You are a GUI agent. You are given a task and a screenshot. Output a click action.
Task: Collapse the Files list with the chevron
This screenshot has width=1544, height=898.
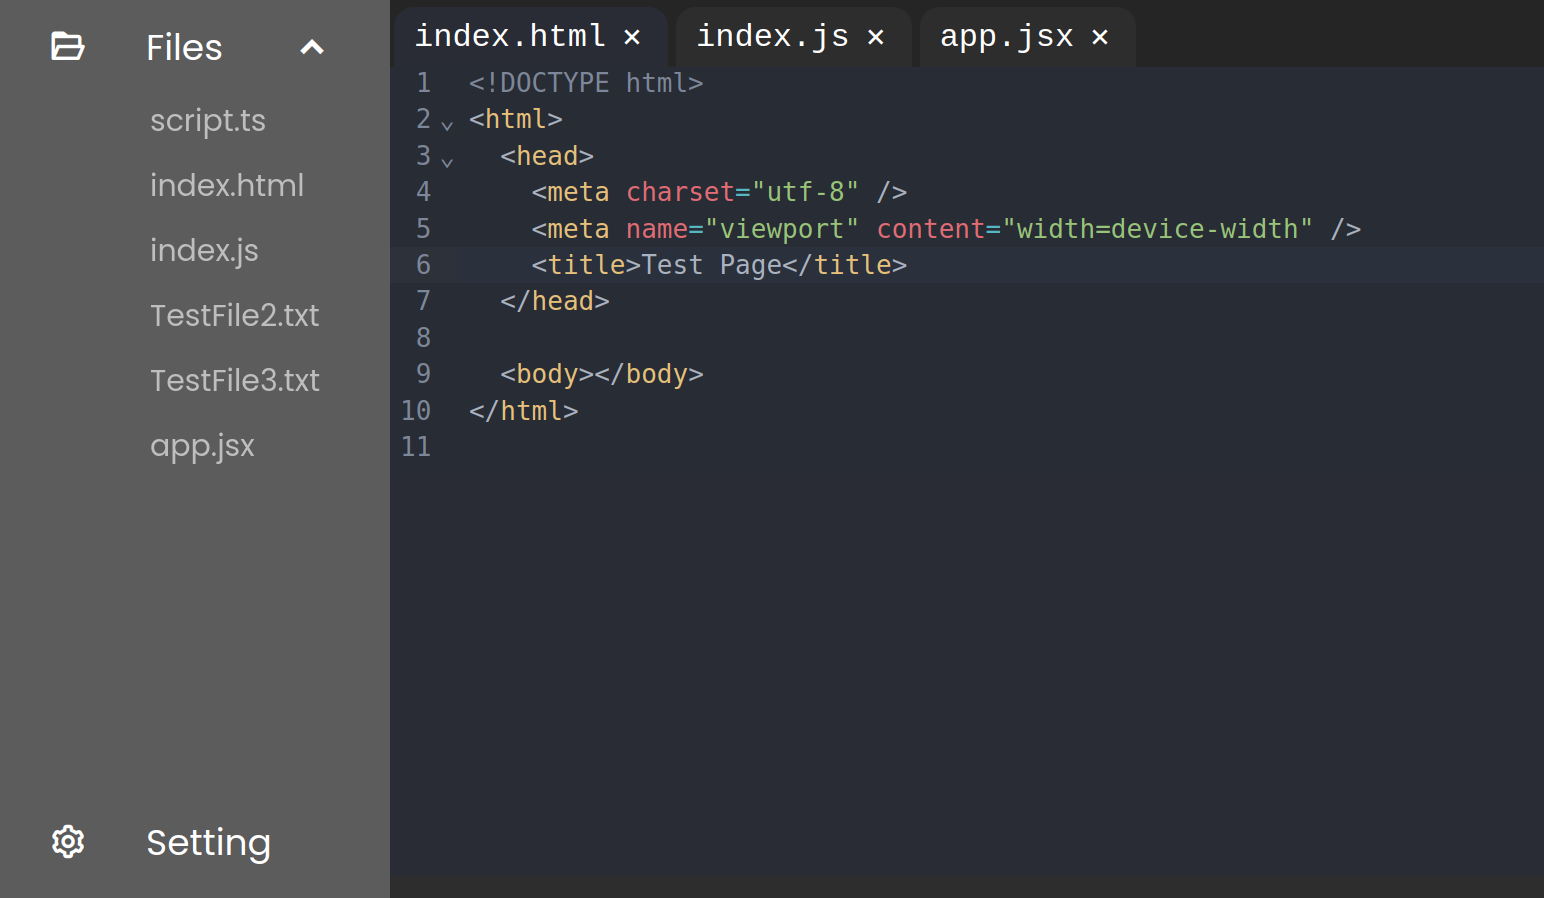coord(312,47)
